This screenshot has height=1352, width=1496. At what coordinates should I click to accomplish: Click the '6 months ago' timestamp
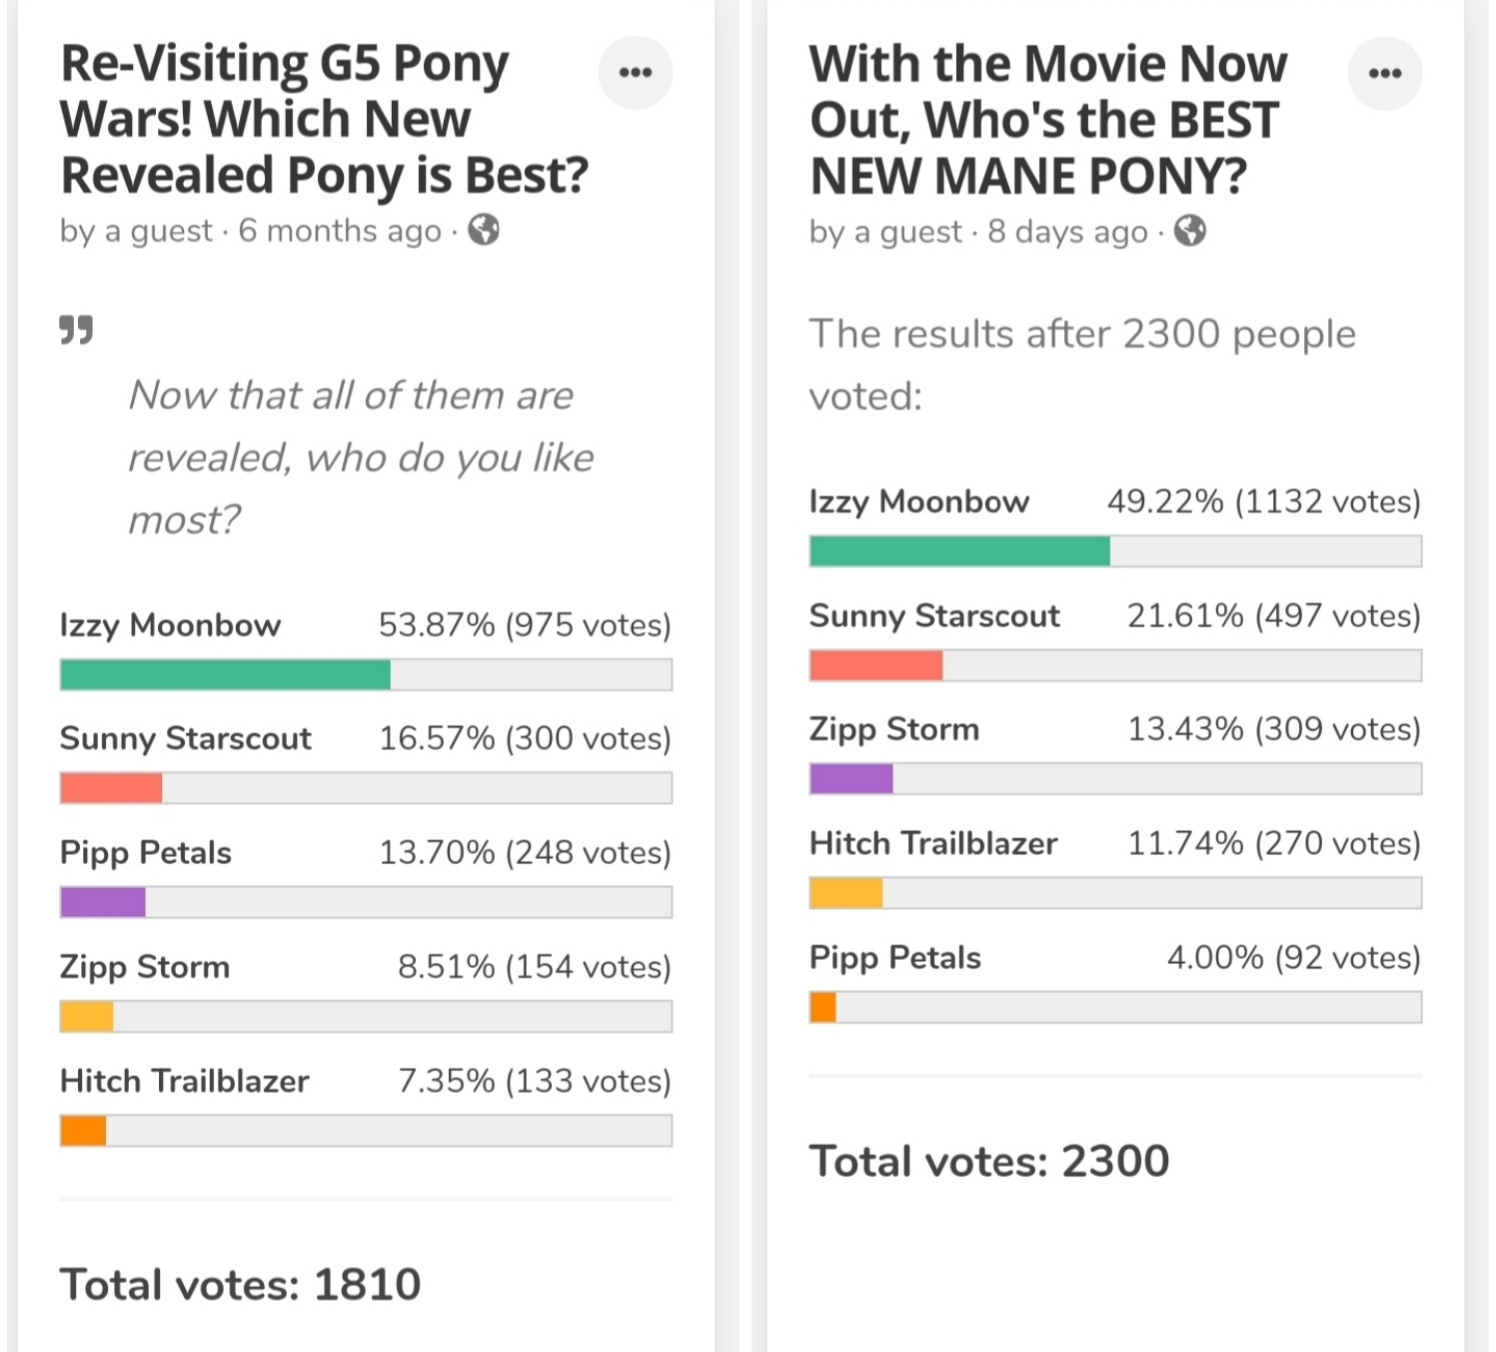[x=340, y=231]
